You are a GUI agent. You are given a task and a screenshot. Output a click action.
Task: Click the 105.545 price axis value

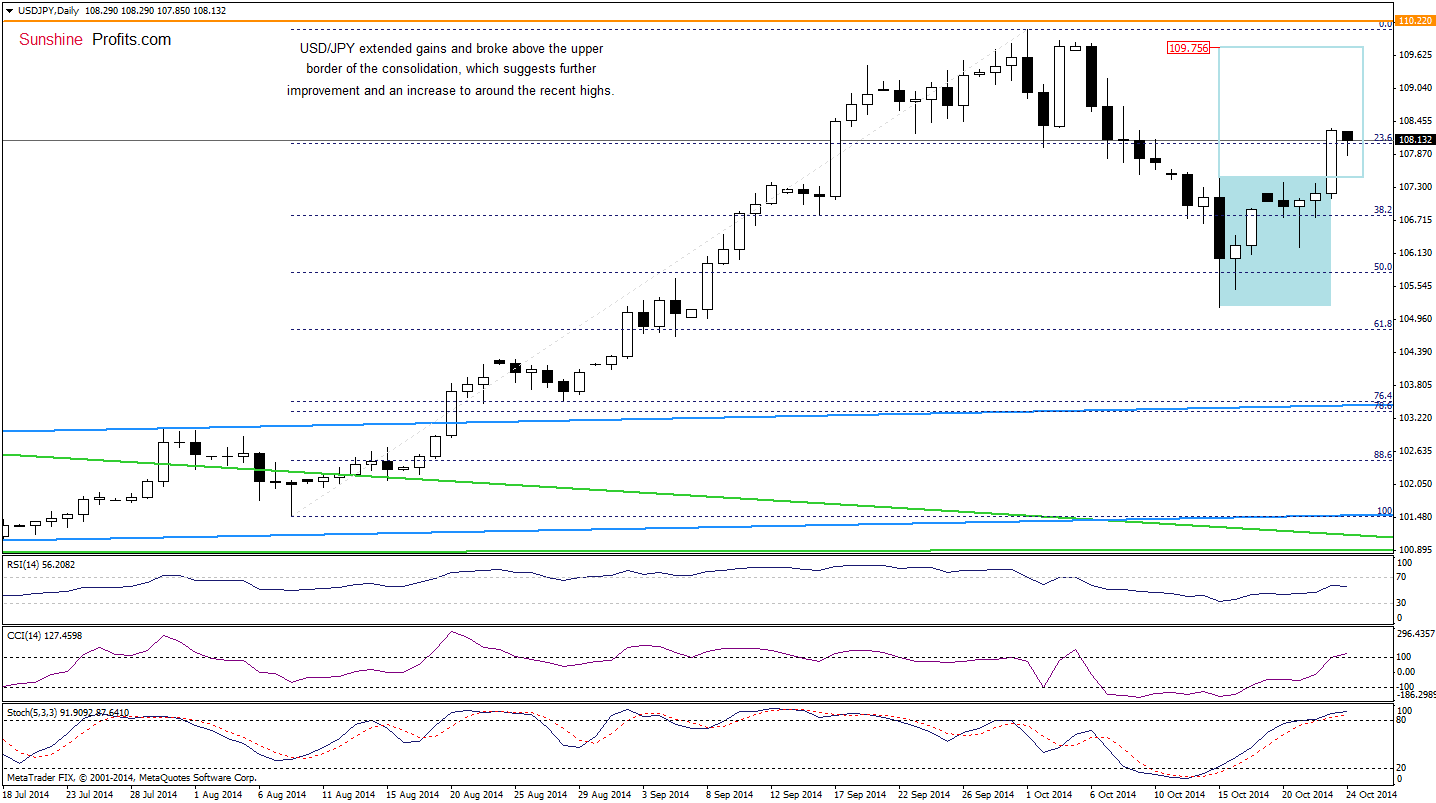pos(1415,286)
